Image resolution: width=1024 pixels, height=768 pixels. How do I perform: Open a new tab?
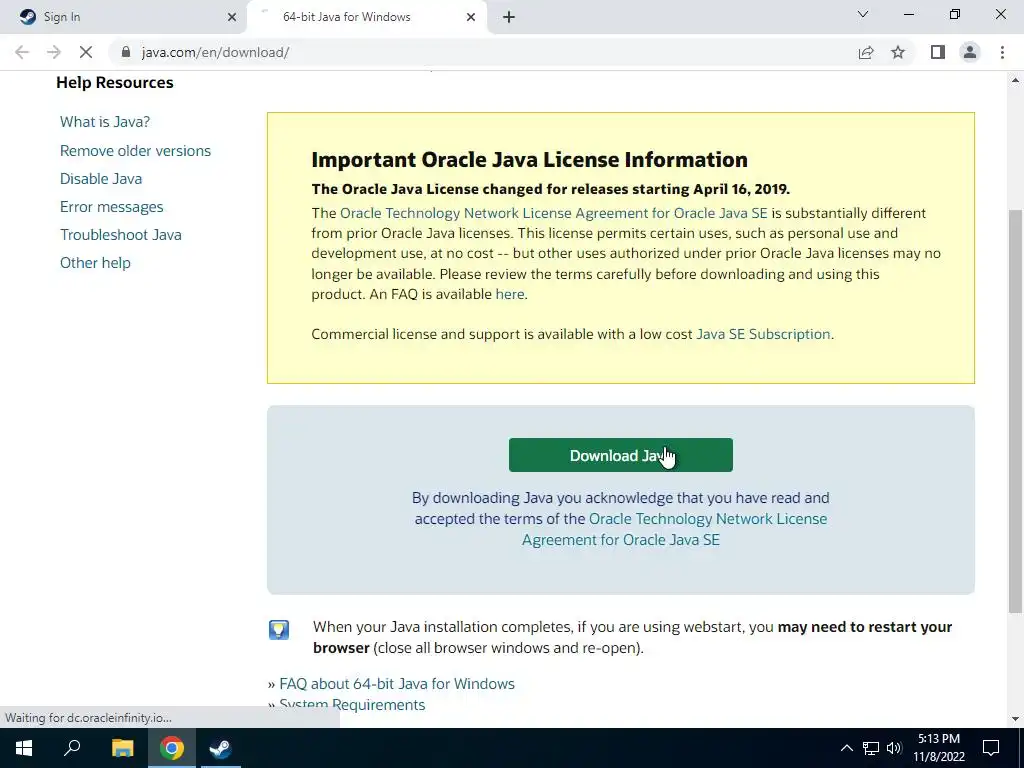tap(509, 17)
